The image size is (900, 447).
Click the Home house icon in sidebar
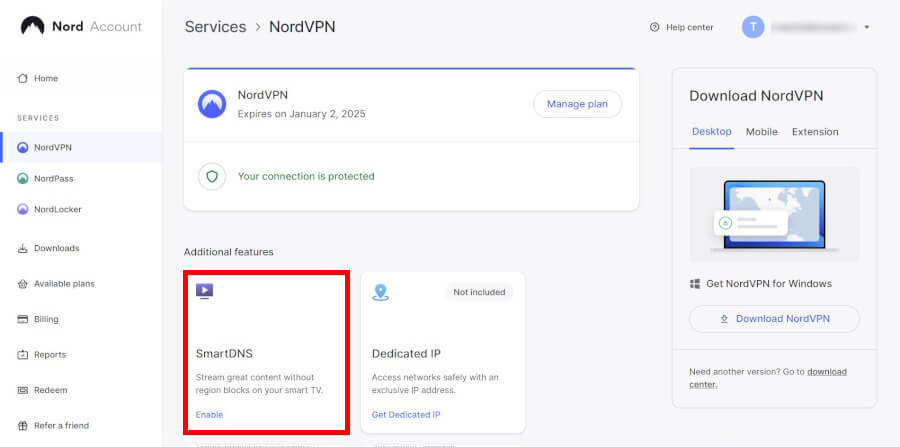(x=22, y=78)
